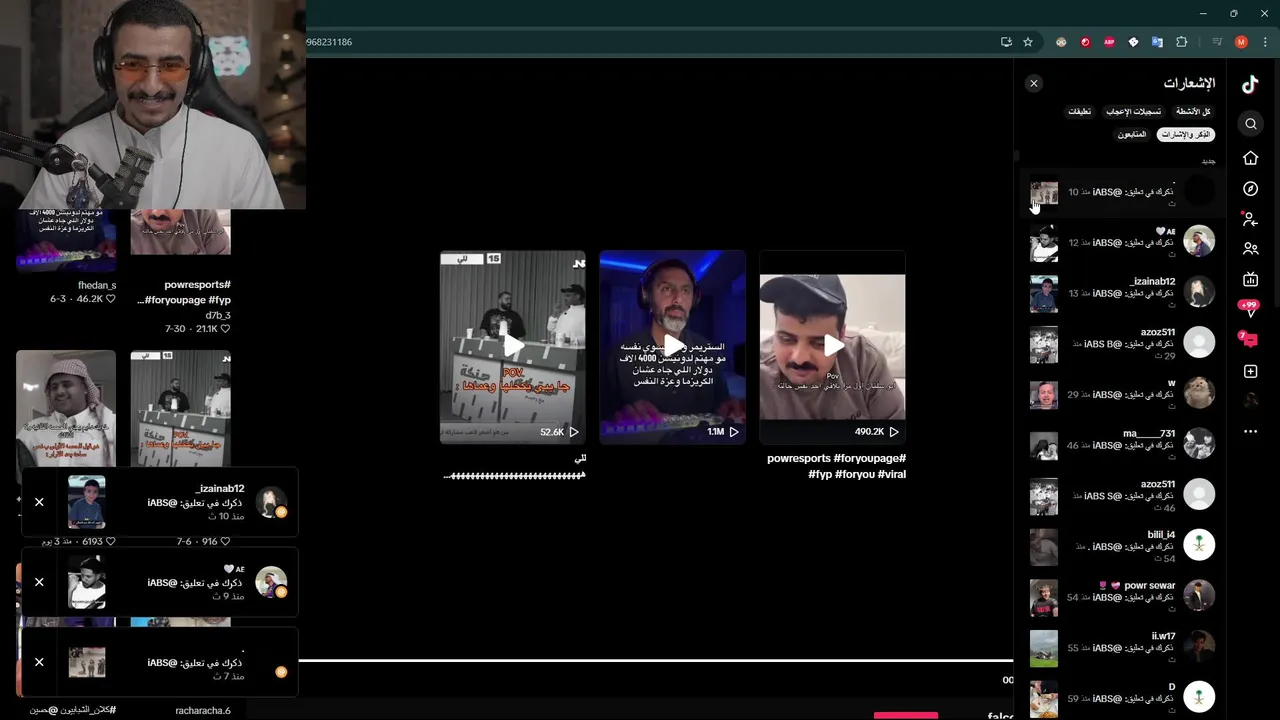Open the '_izainab12' notification in the panel
The width and height of the screenshot is (1280, 720).
point(1122,292)
